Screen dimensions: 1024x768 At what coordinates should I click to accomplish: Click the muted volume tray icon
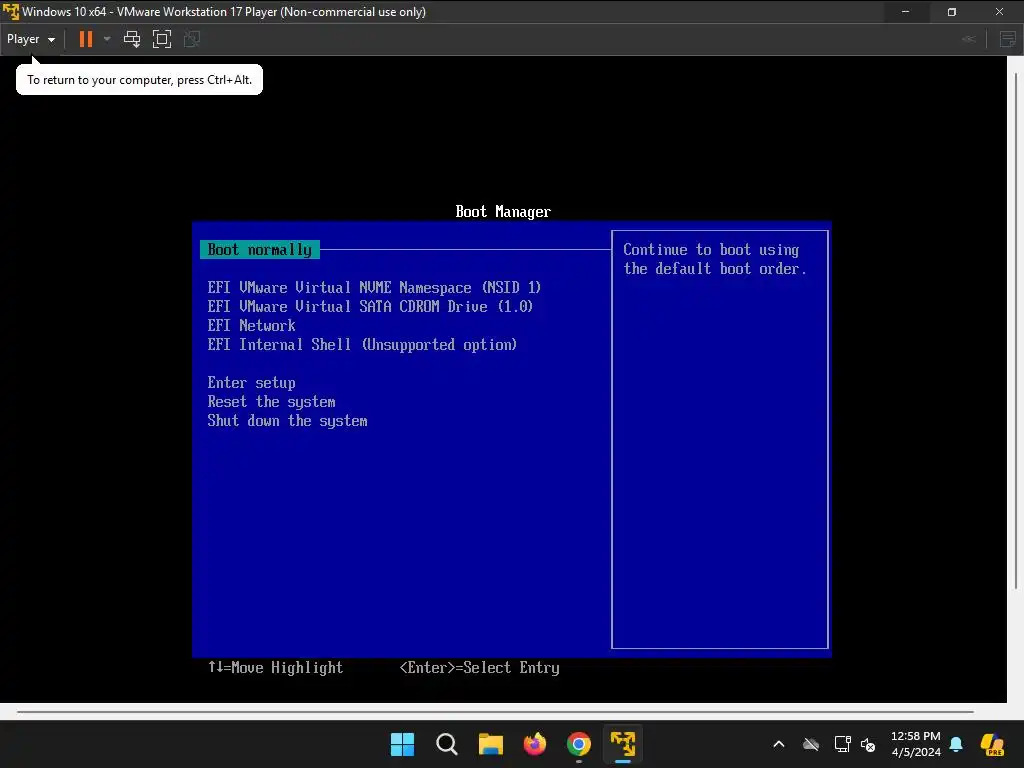click(x=868, y=744)
